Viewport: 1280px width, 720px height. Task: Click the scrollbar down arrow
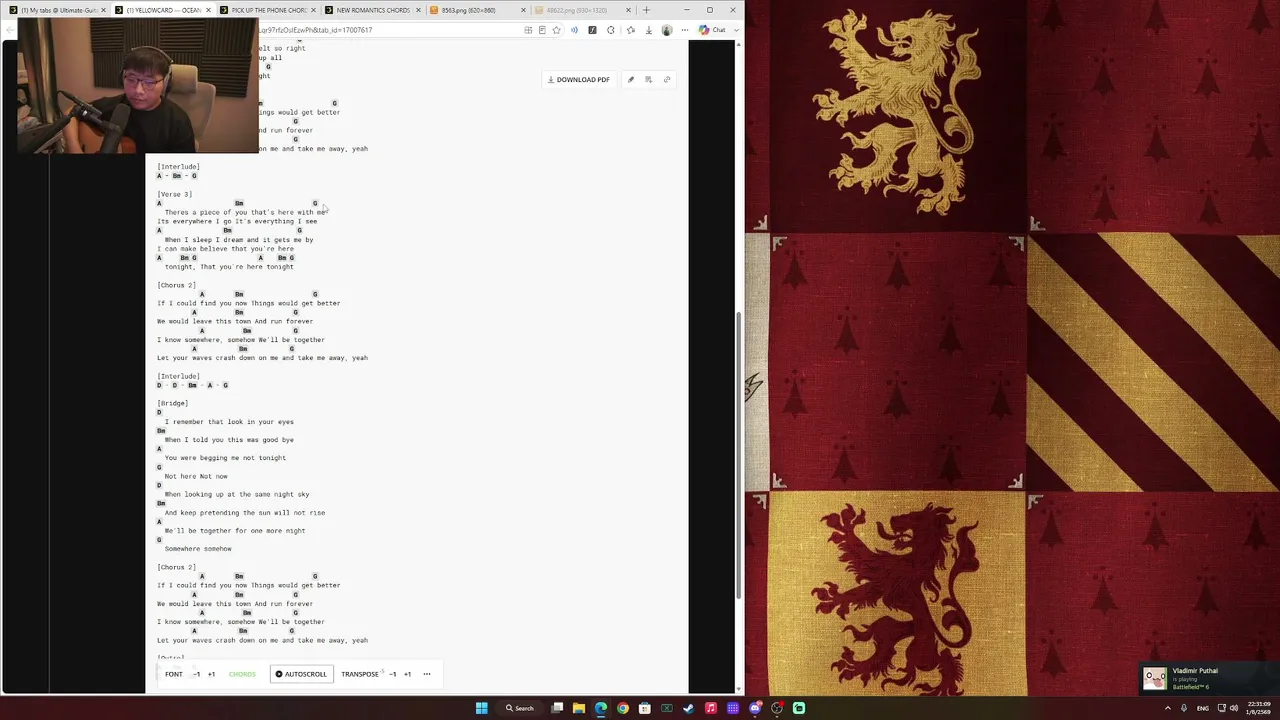740,690
